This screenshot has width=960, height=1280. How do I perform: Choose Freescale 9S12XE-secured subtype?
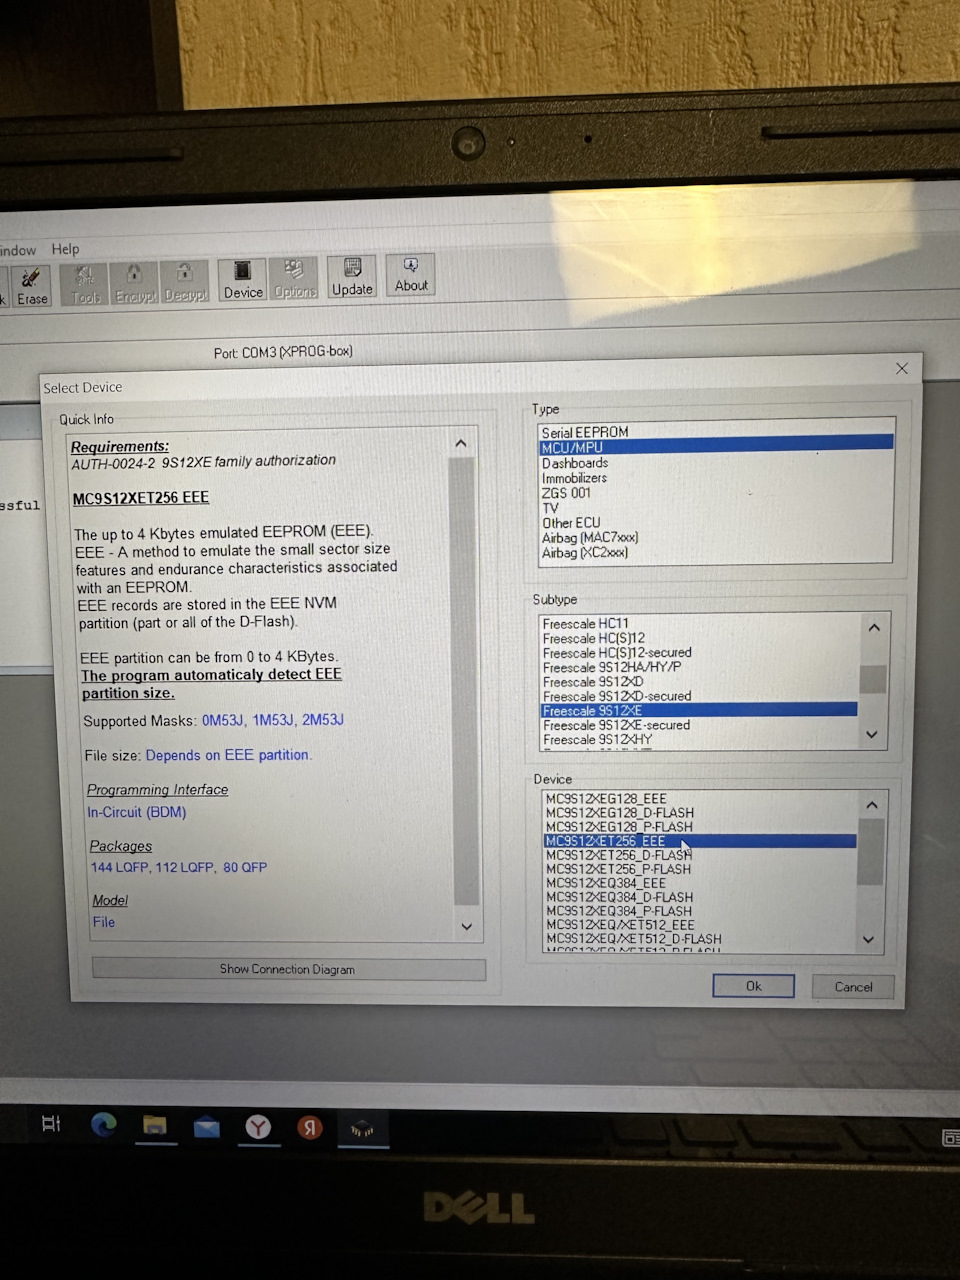699,725
